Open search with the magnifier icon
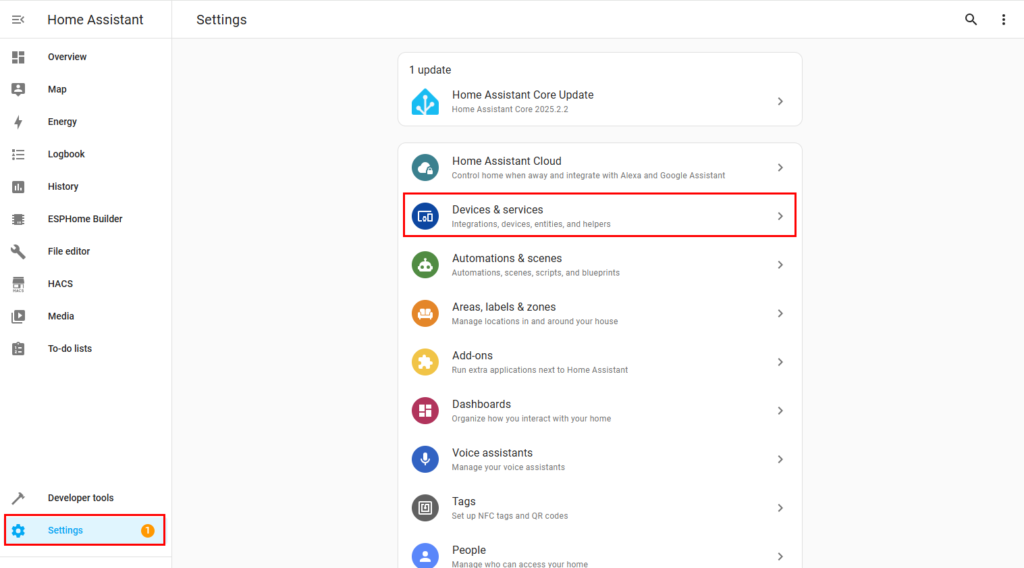The image size is (1024, 568). click(x=971, y=20)
